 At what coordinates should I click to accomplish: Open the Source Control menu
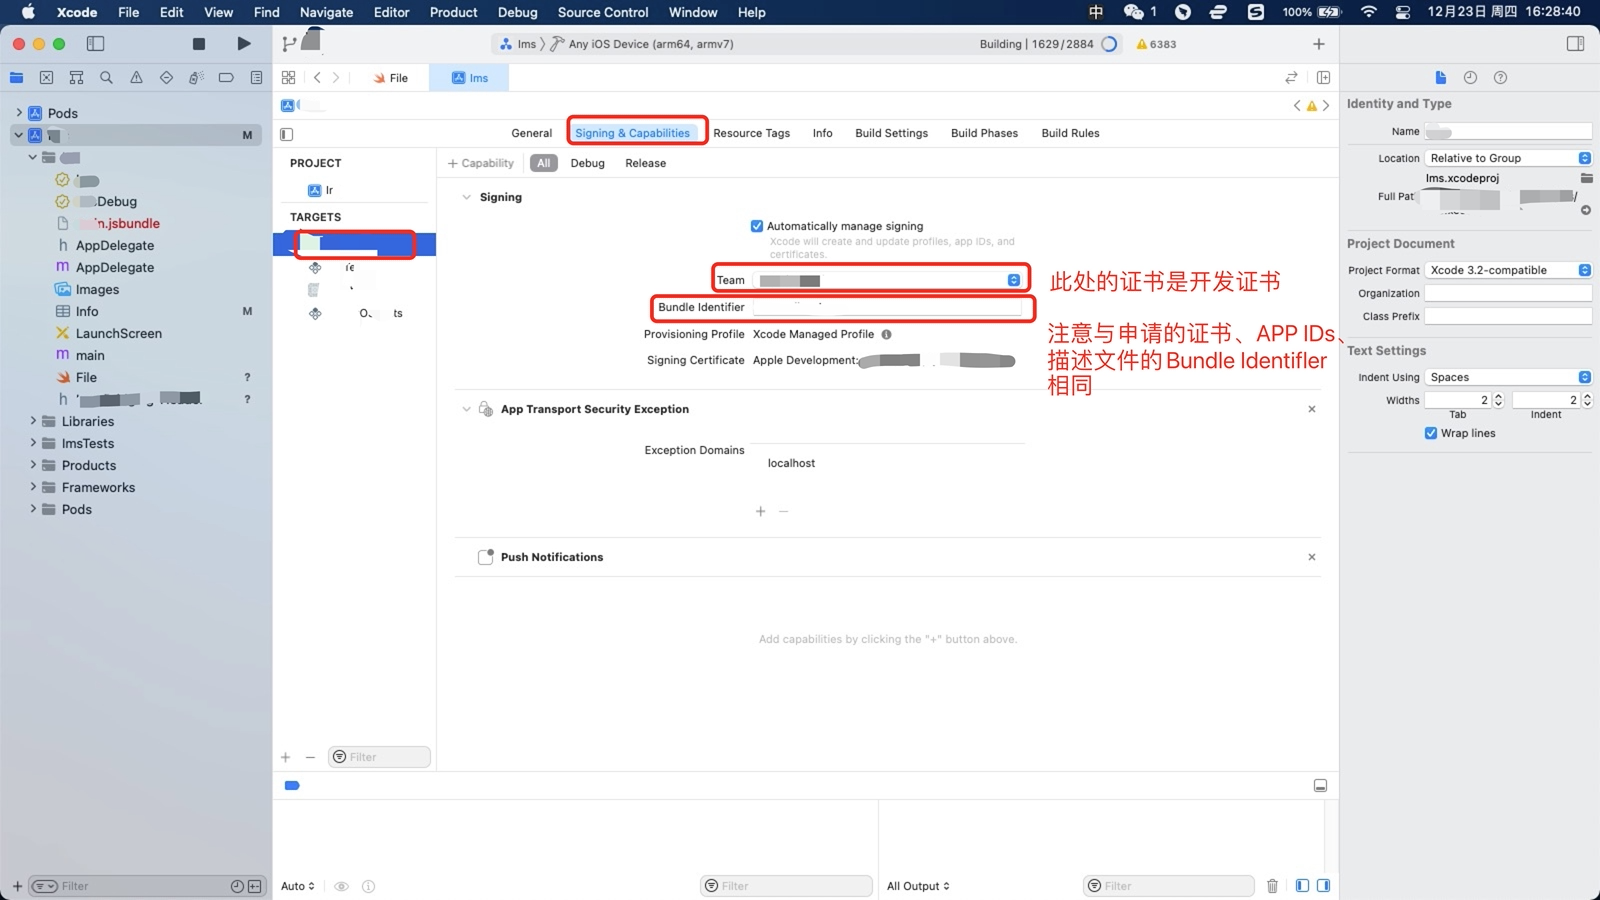pos(603,12)
